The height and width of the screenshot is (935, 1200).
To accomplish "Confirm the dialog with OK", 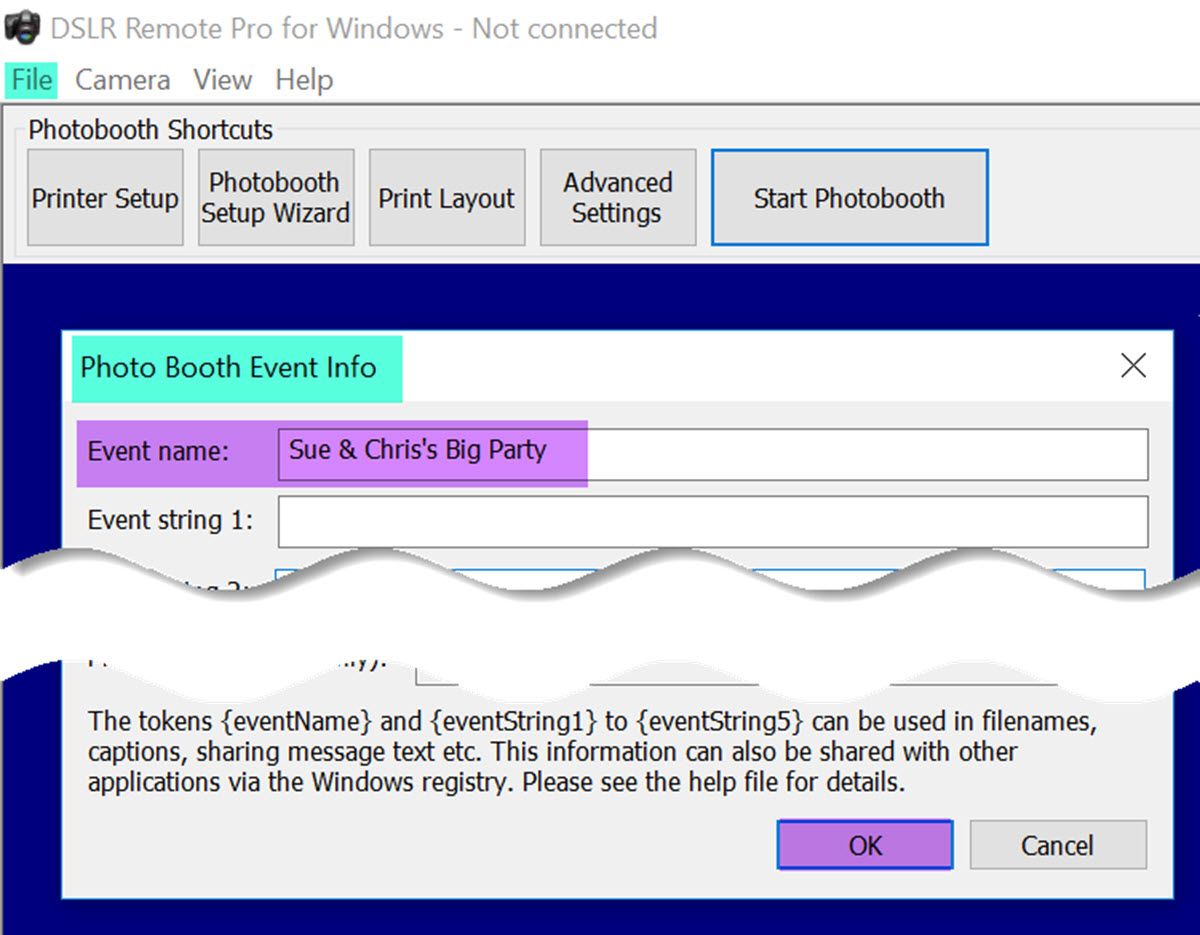I will (x=865, y=845).
